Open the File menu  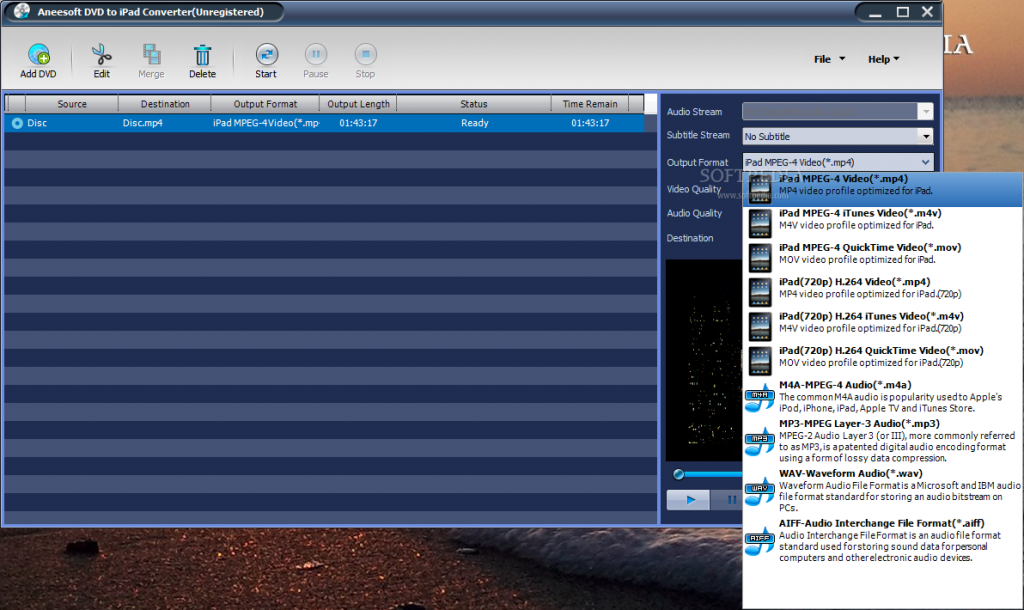click(829, 59)
